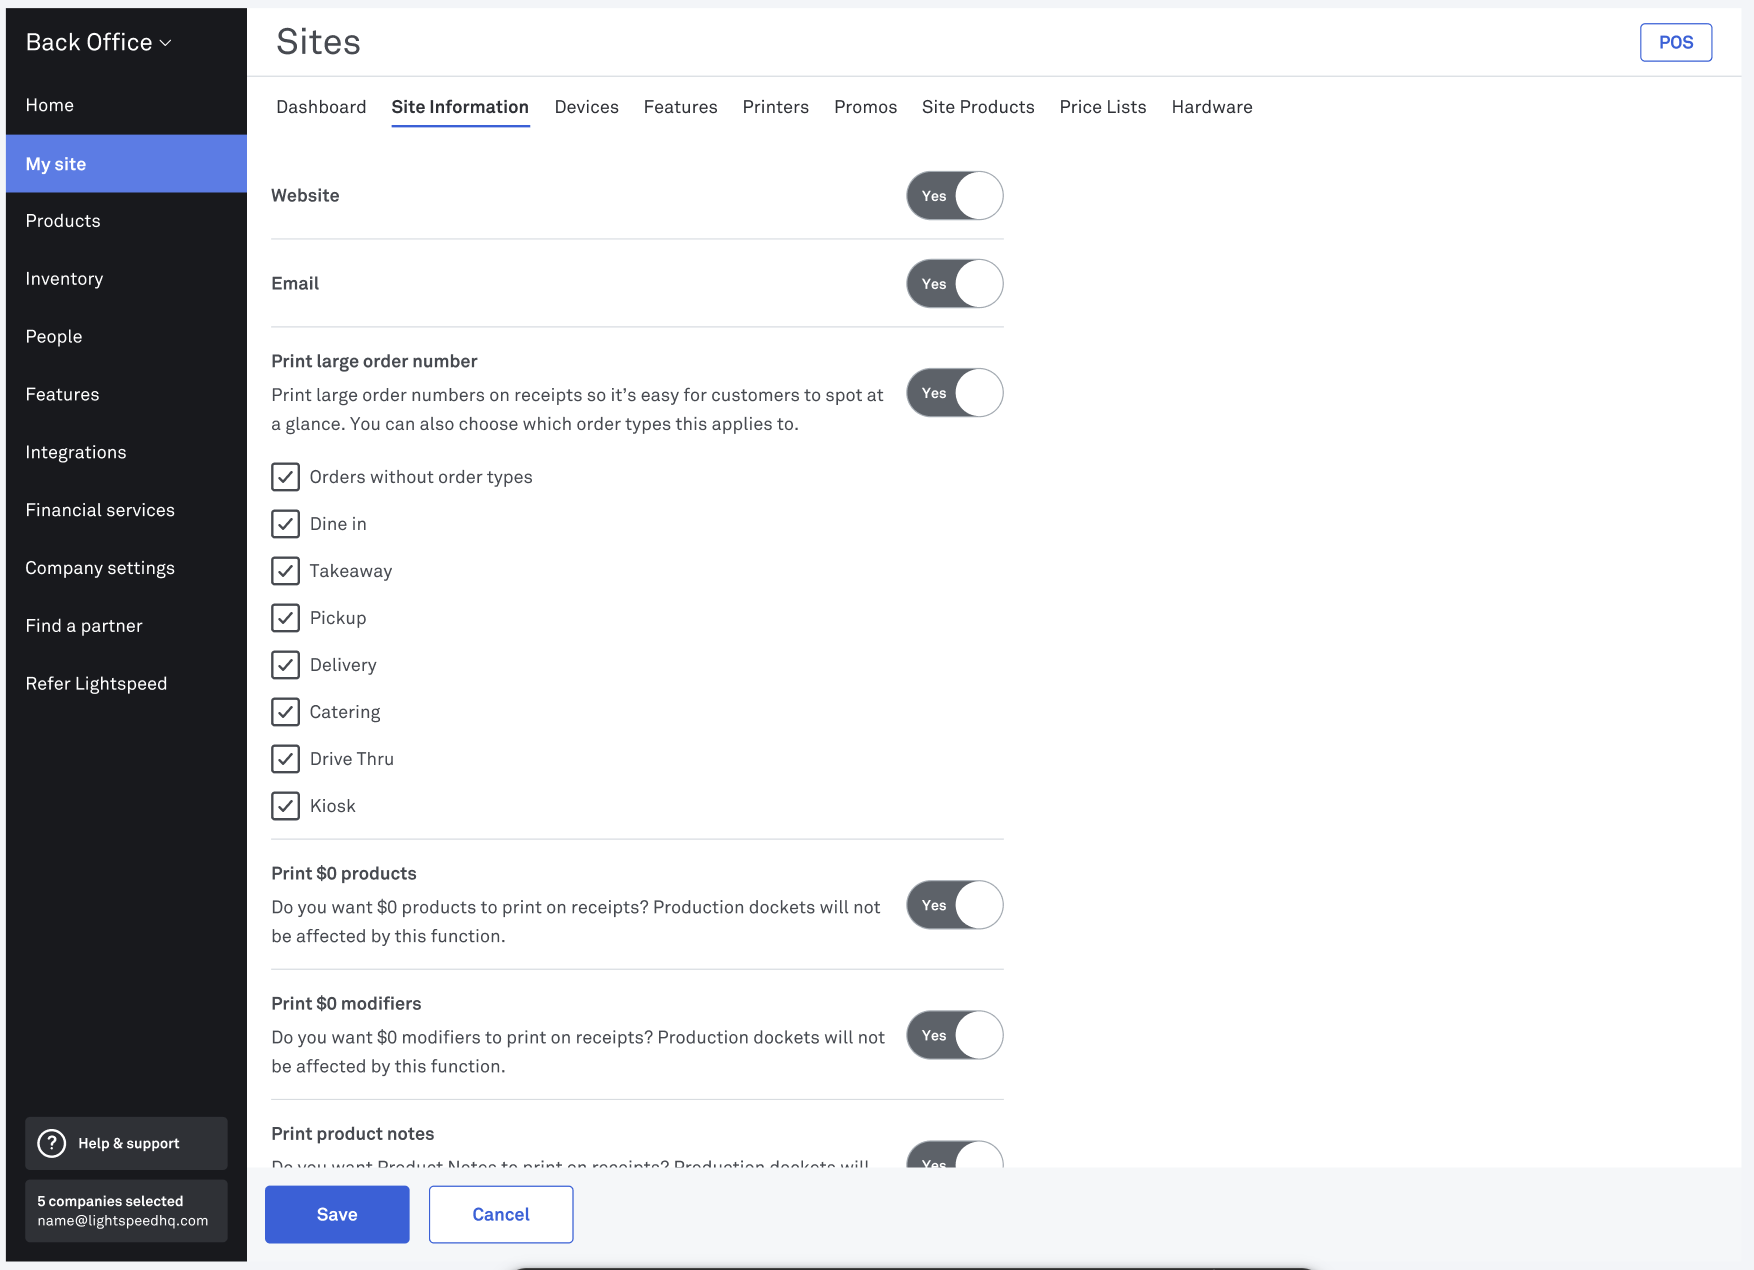
Task: Click the Cancel button
Action: point(501,1214)
